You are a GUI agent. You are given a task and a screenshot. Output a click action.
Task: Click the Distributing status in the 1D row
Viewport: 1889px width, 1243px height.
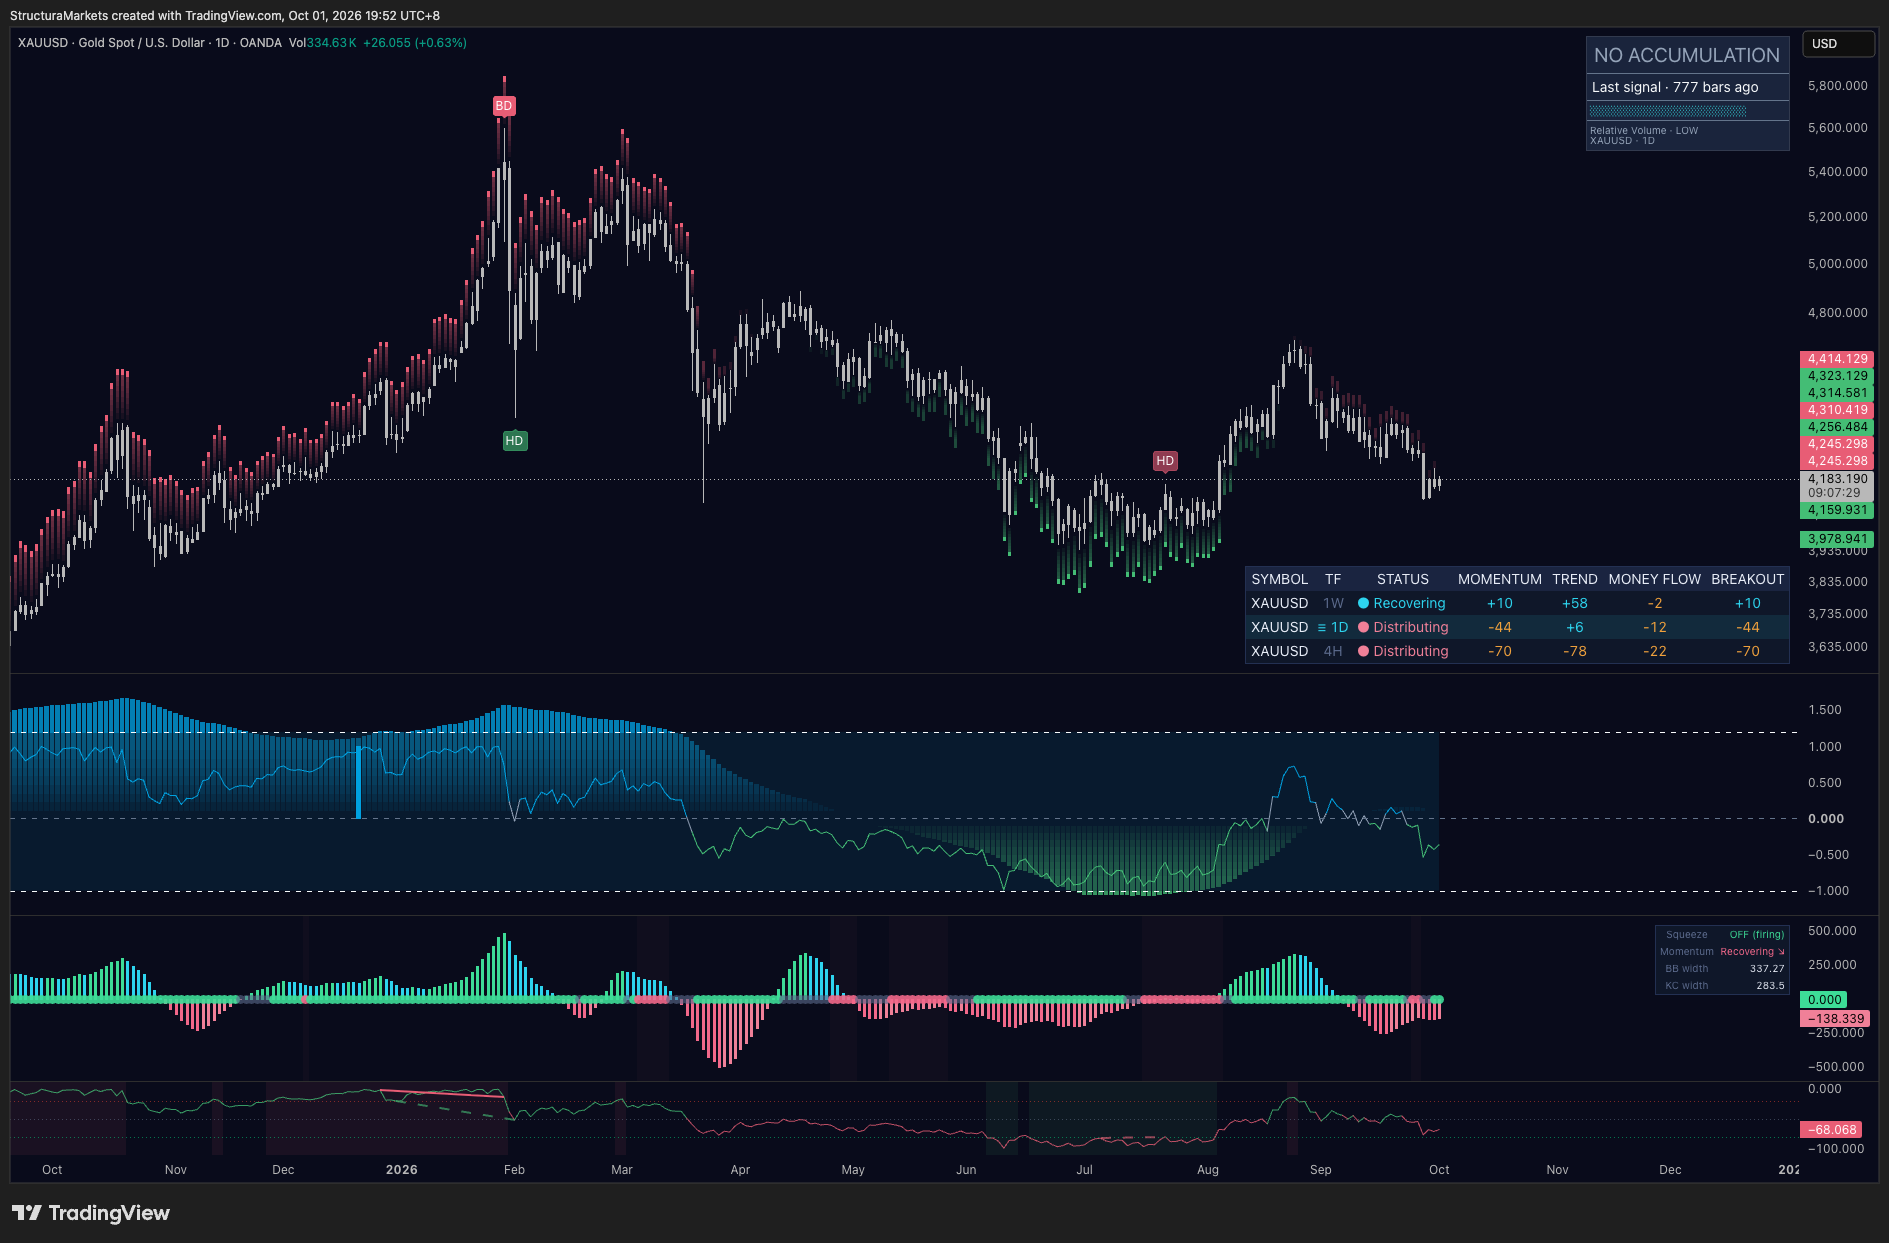[1410, 627]
